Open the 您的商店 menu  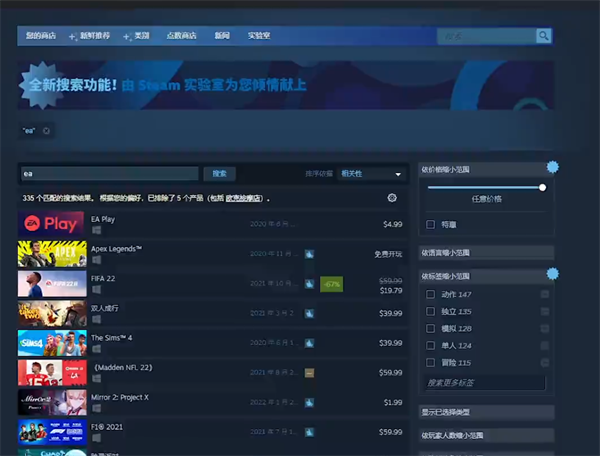click(x=41, y=36)
